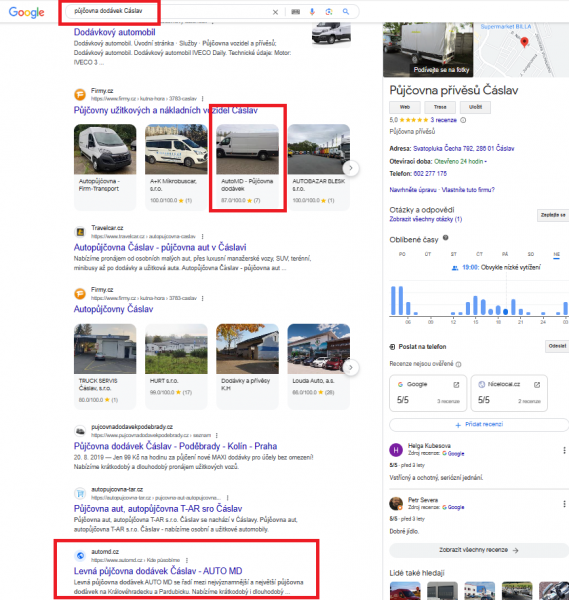The height and width of the screenshot is (600, 569).
Task: Open the Dodávkový automobil result
Action: 114,32
